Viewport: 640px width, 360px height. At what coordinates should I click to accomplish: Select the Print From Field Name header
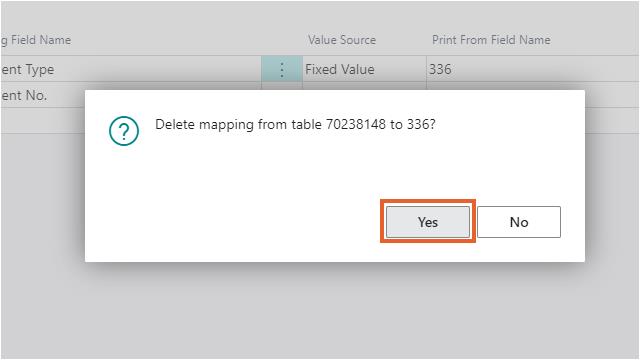(x=491, y=40)
